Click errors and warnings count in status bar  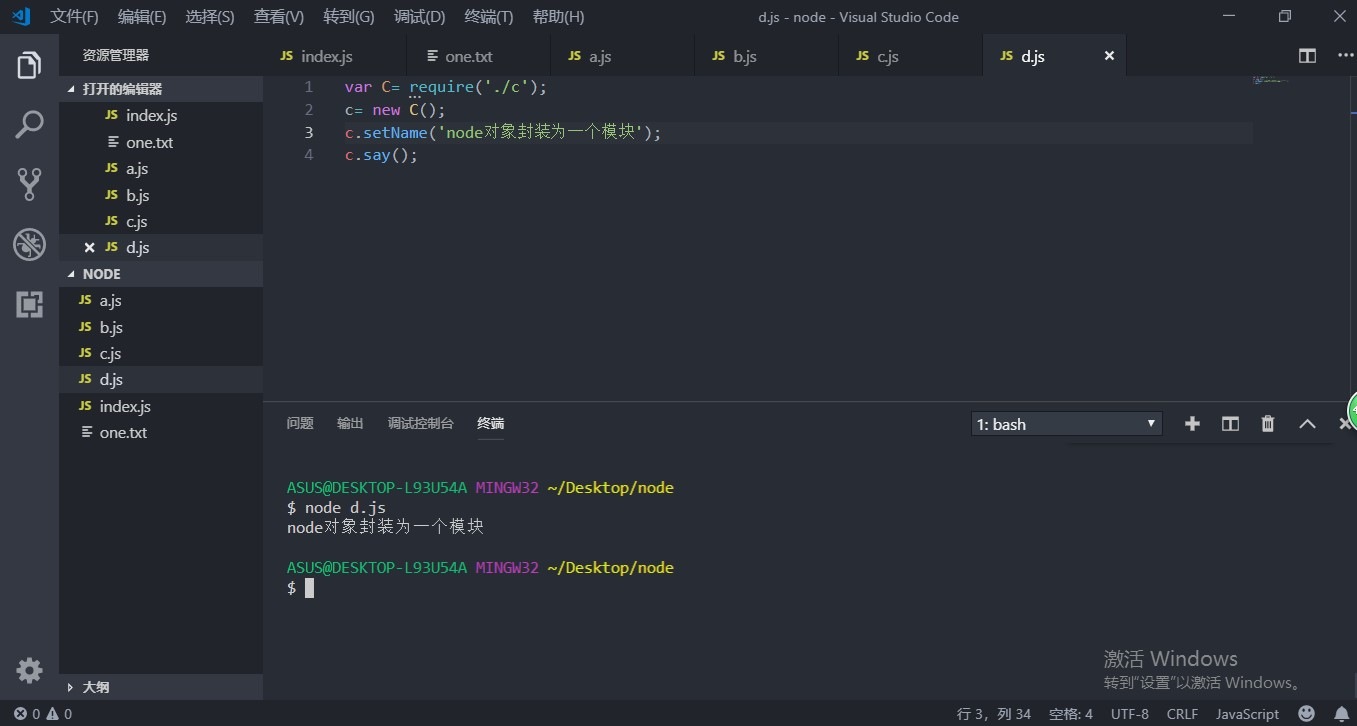[43, 714]
